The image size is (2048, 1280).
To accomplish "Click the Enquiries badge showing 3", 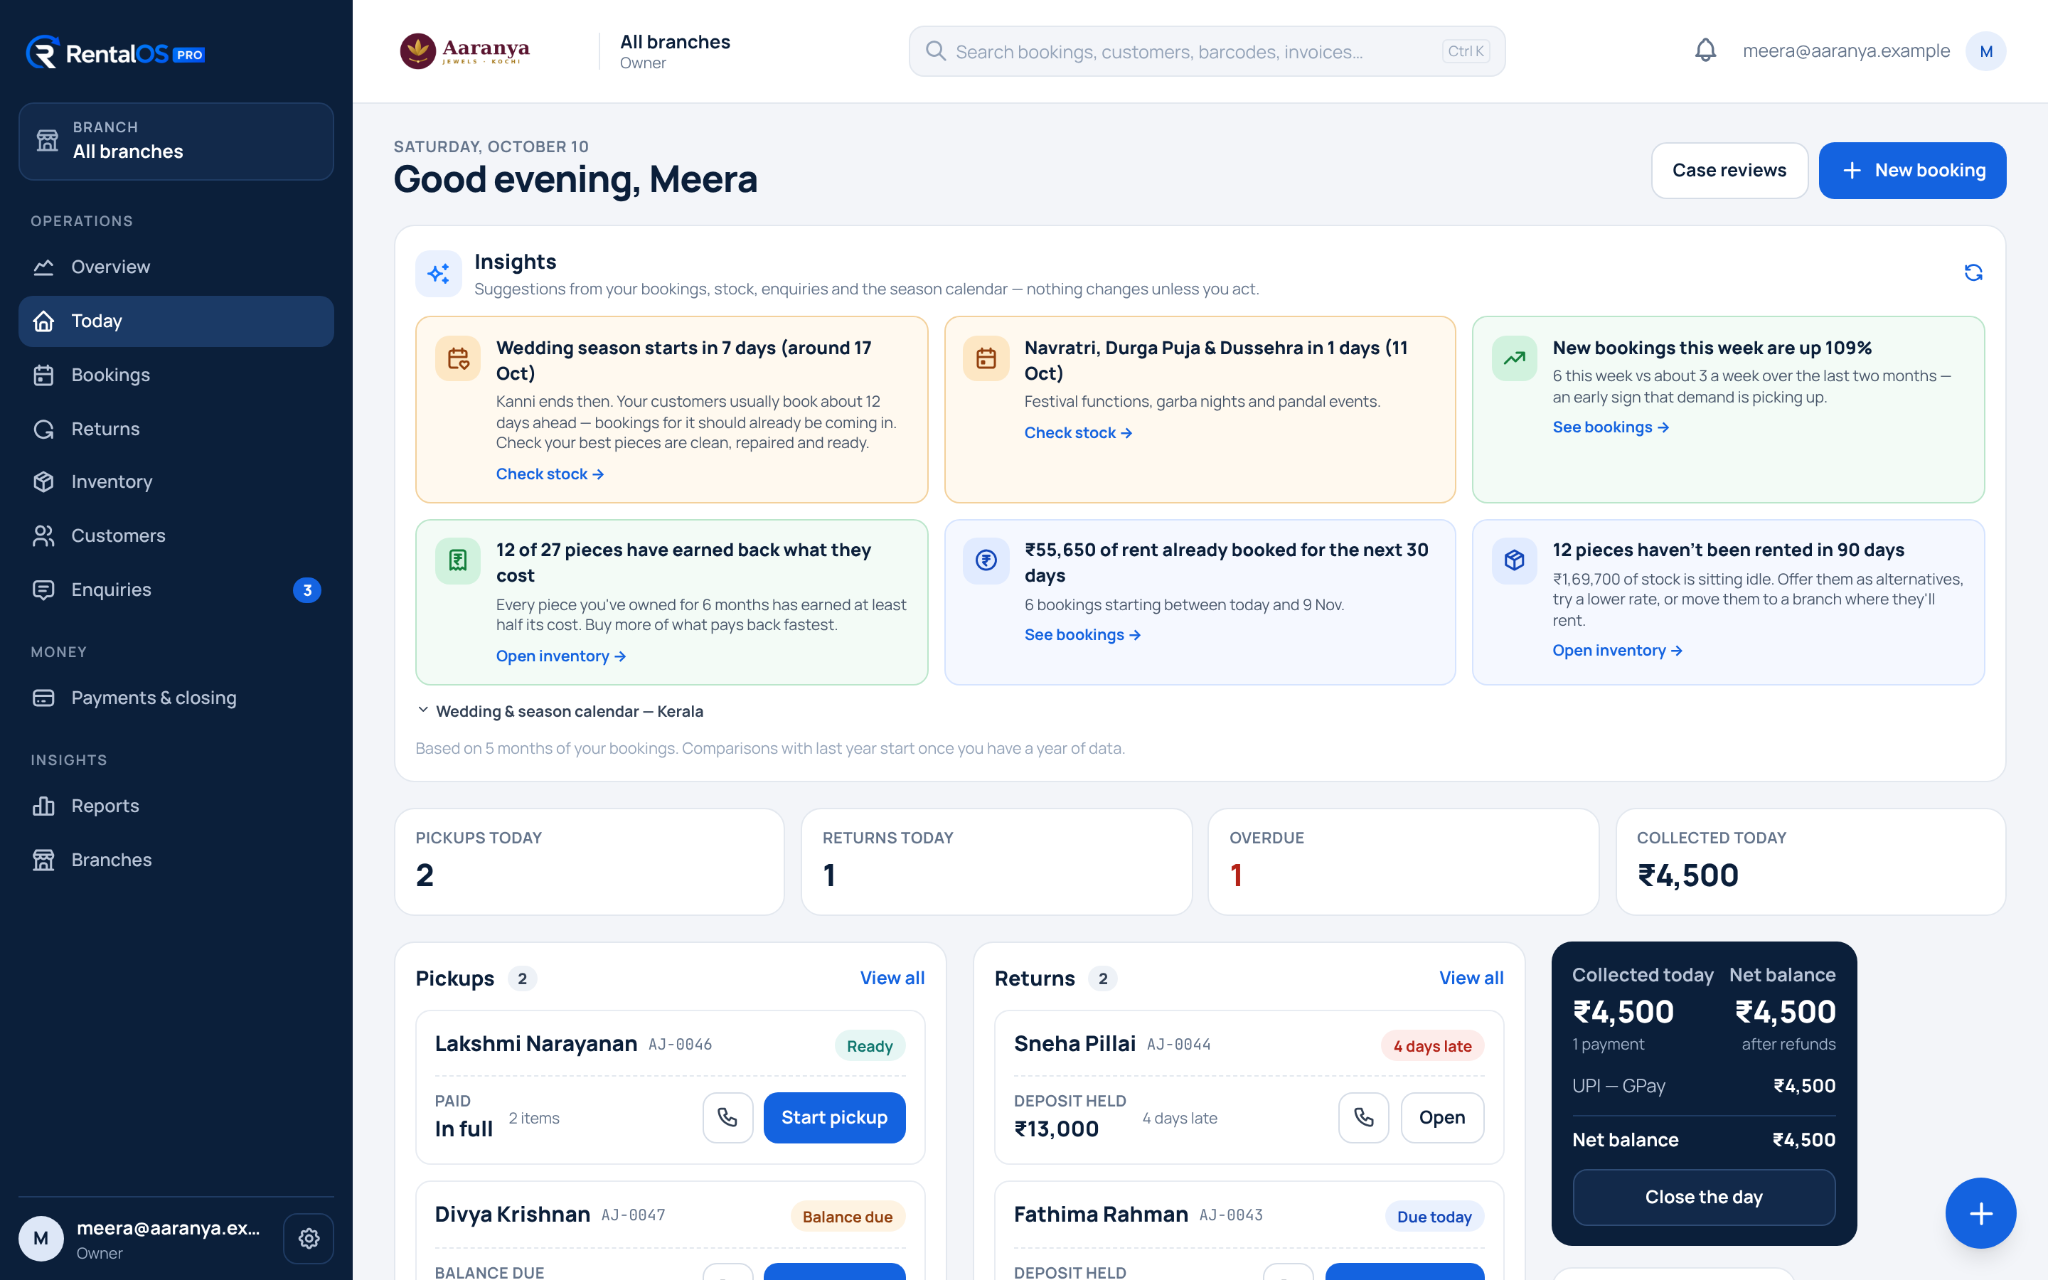I will coord(307,590).
